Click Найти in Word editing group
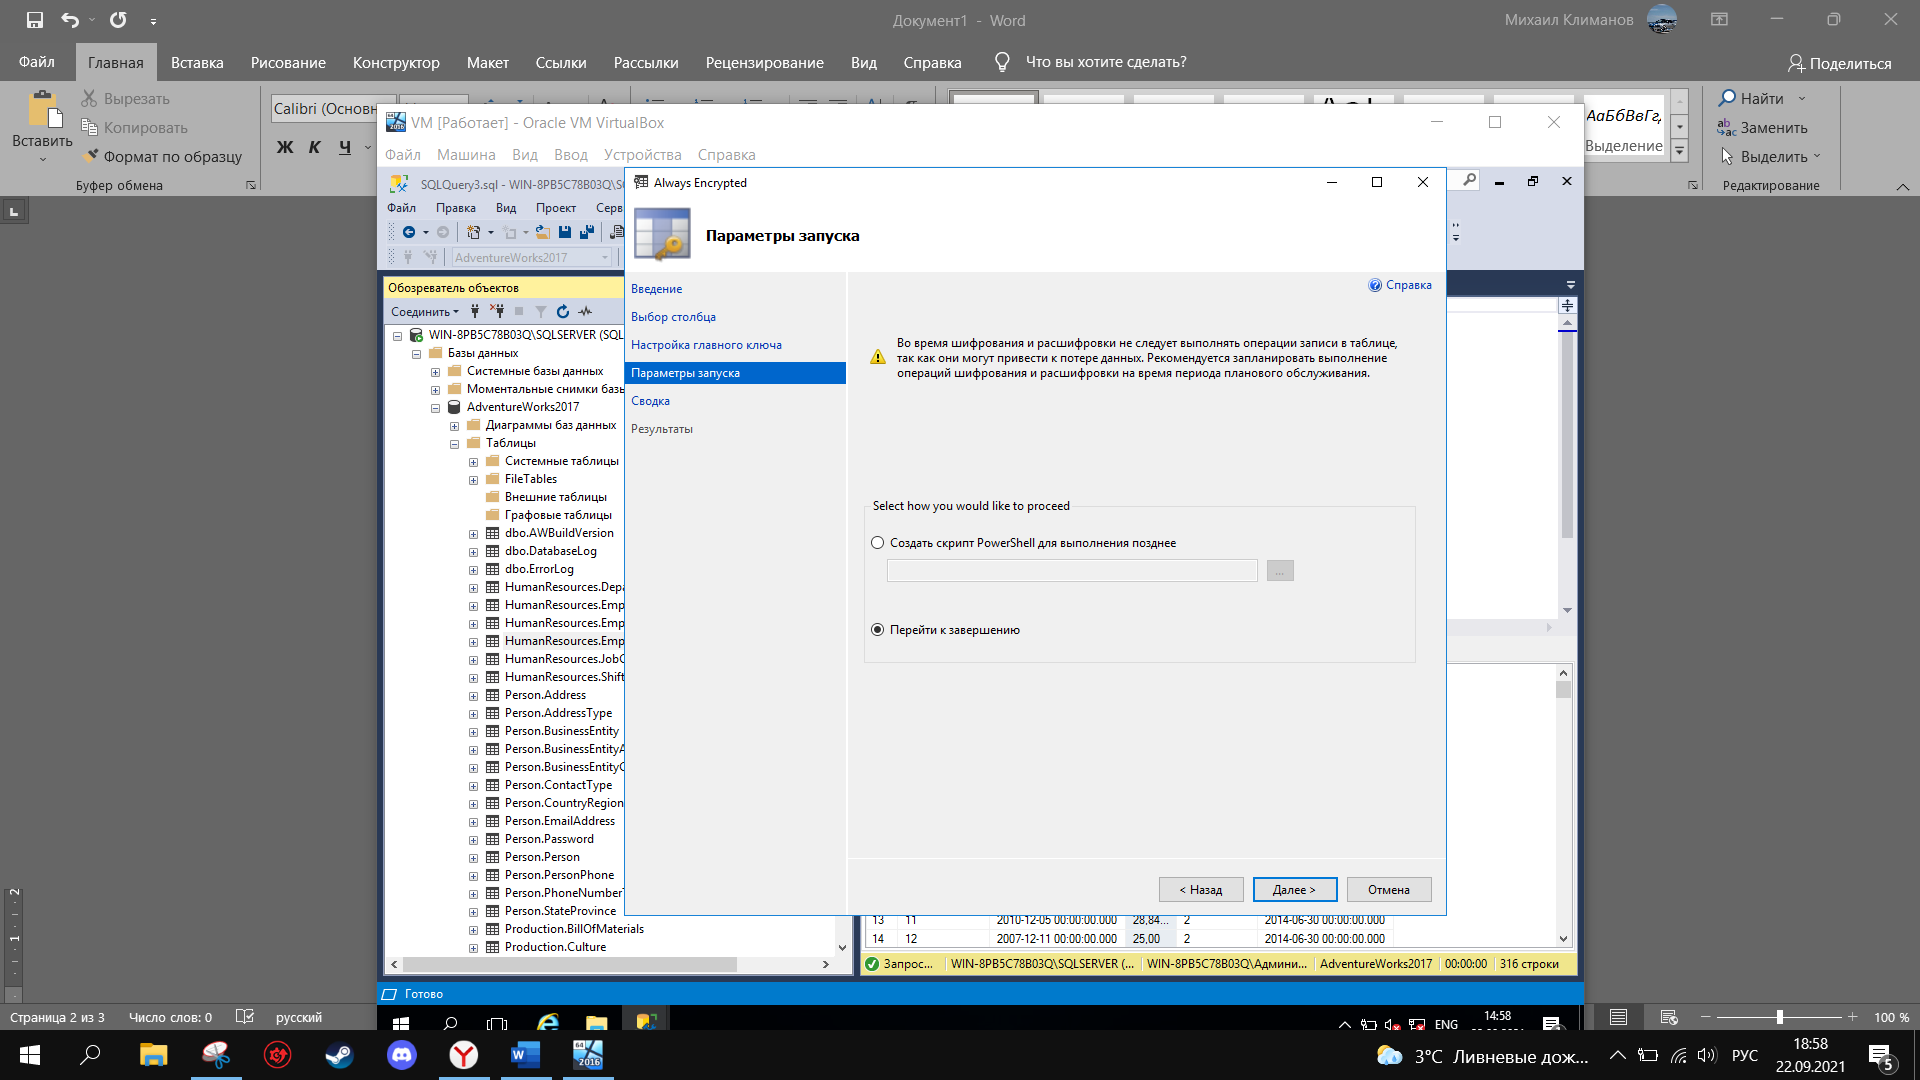The width and height of the screenshot is (1920, 1080). (1751, 98)
